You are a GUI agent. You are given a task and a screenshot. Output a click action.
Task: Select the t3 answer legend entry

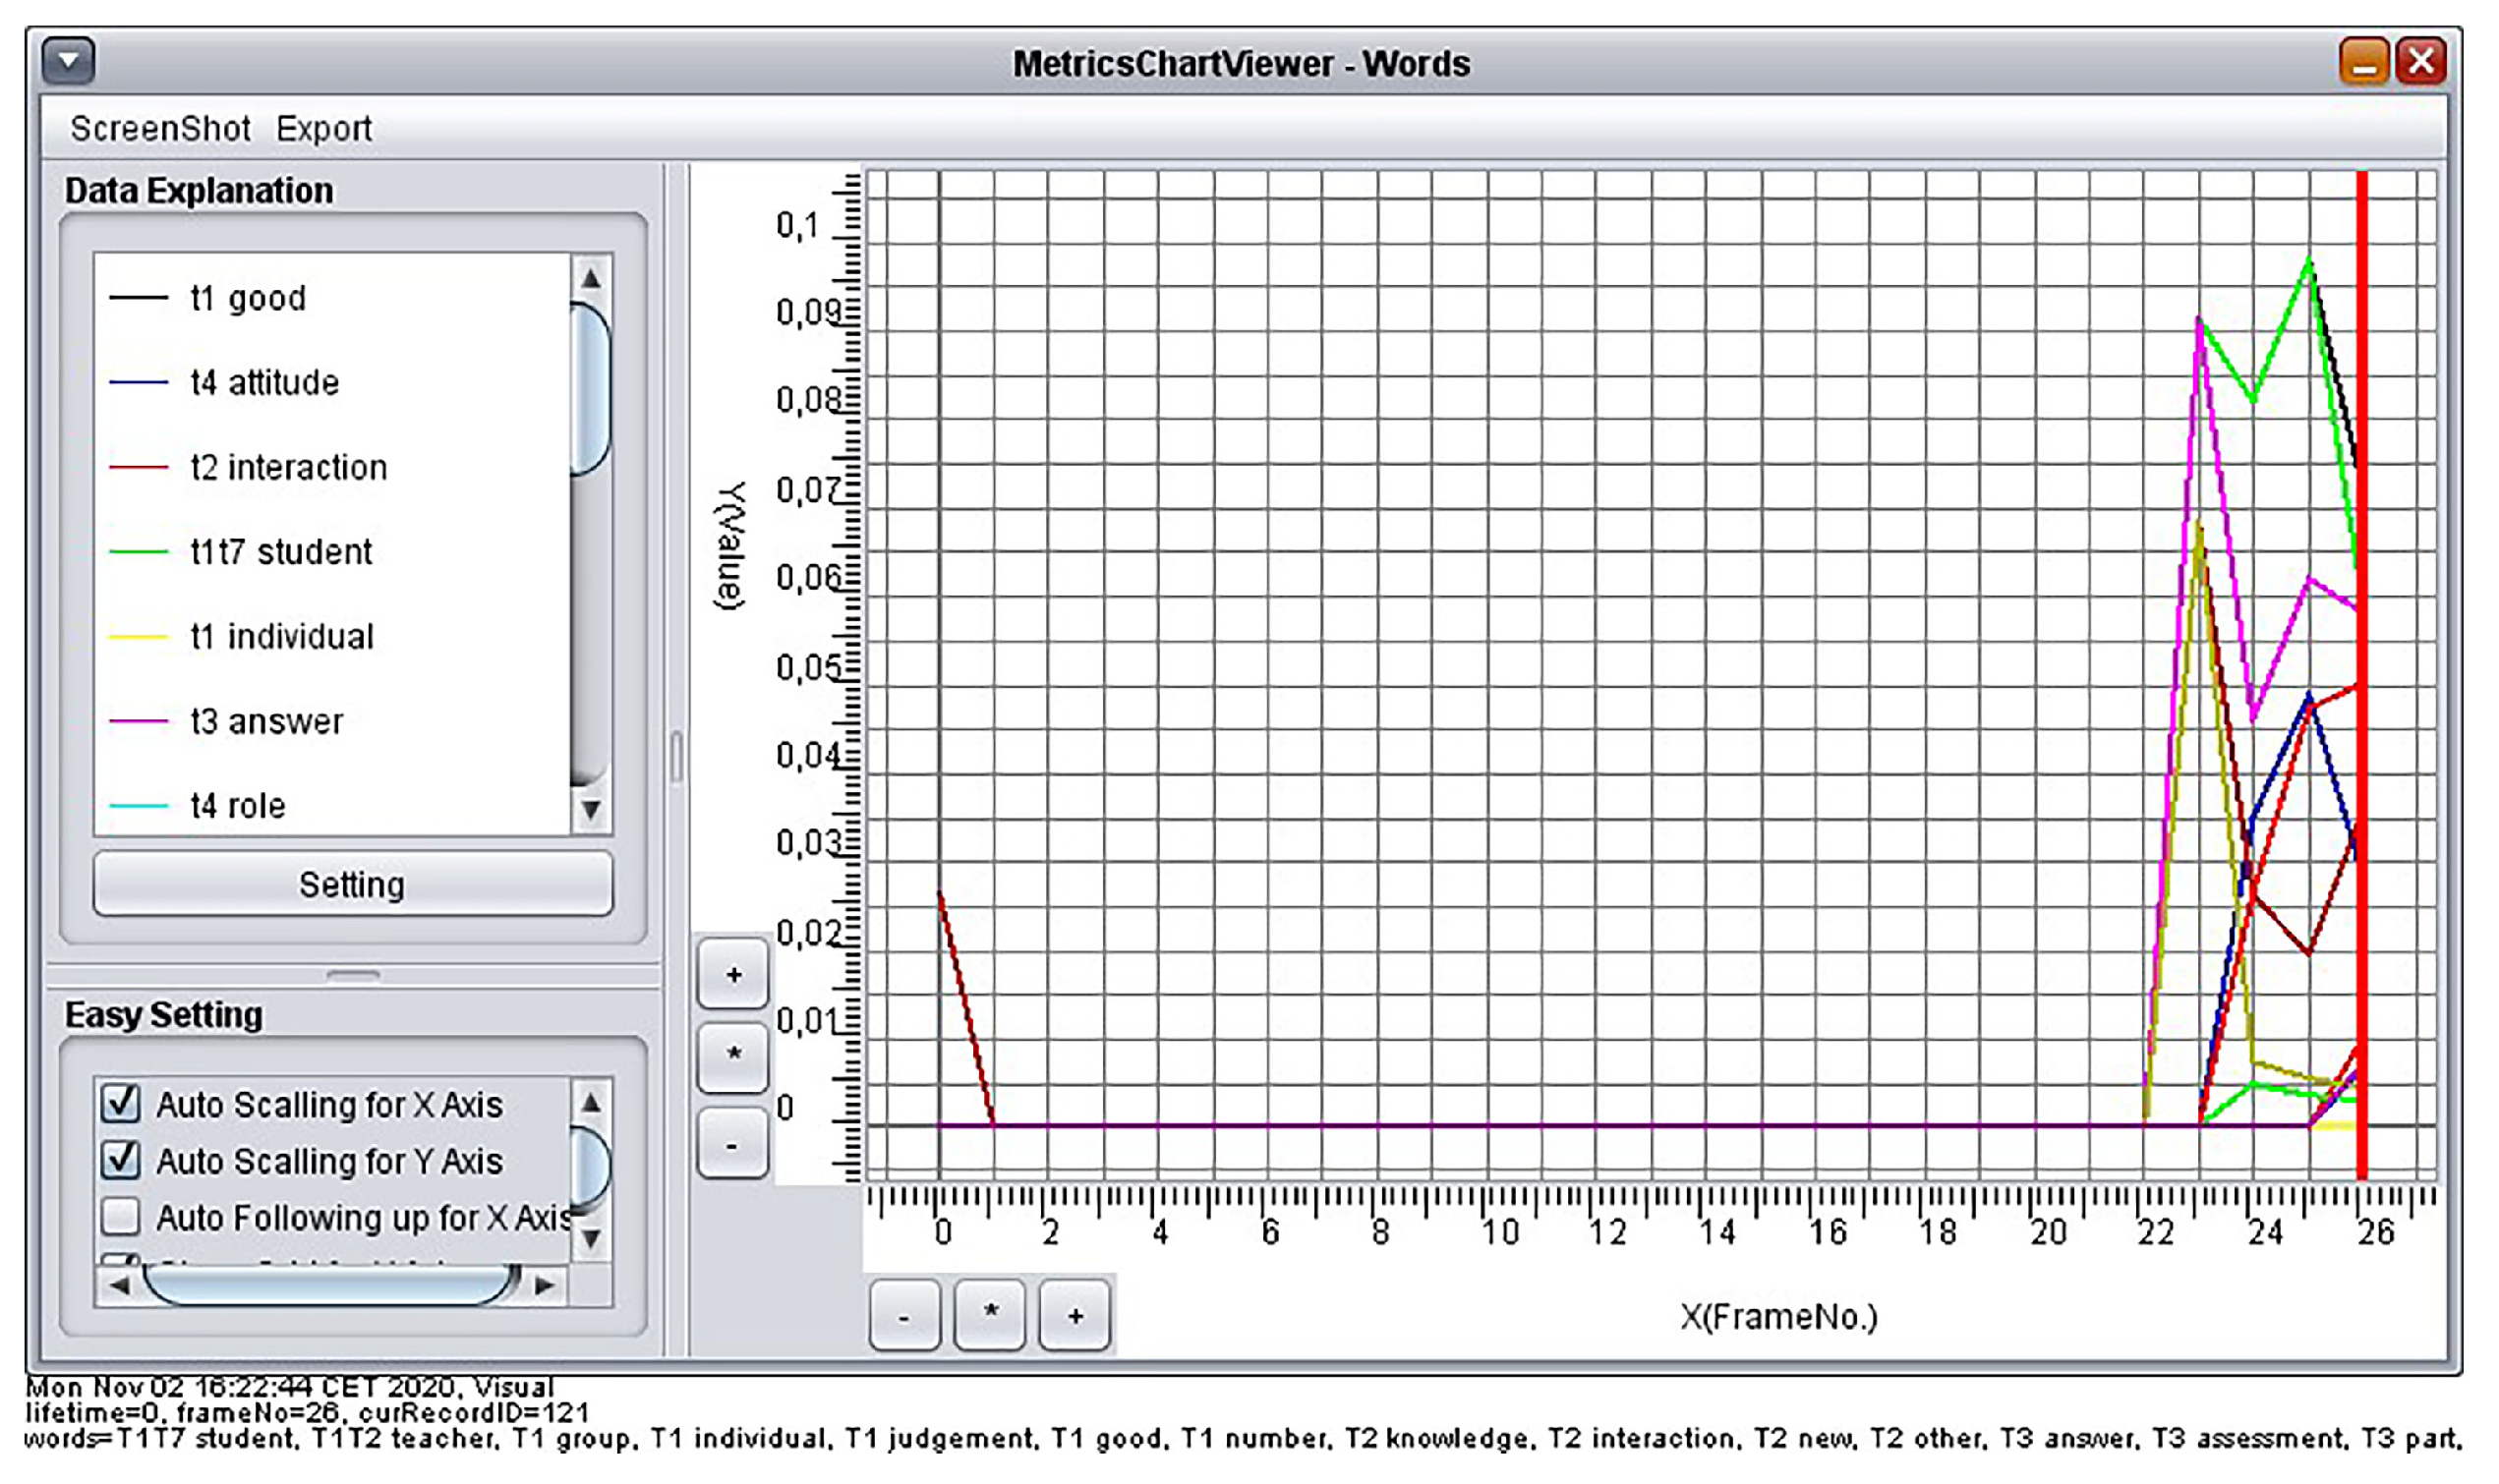pos(266,721)
